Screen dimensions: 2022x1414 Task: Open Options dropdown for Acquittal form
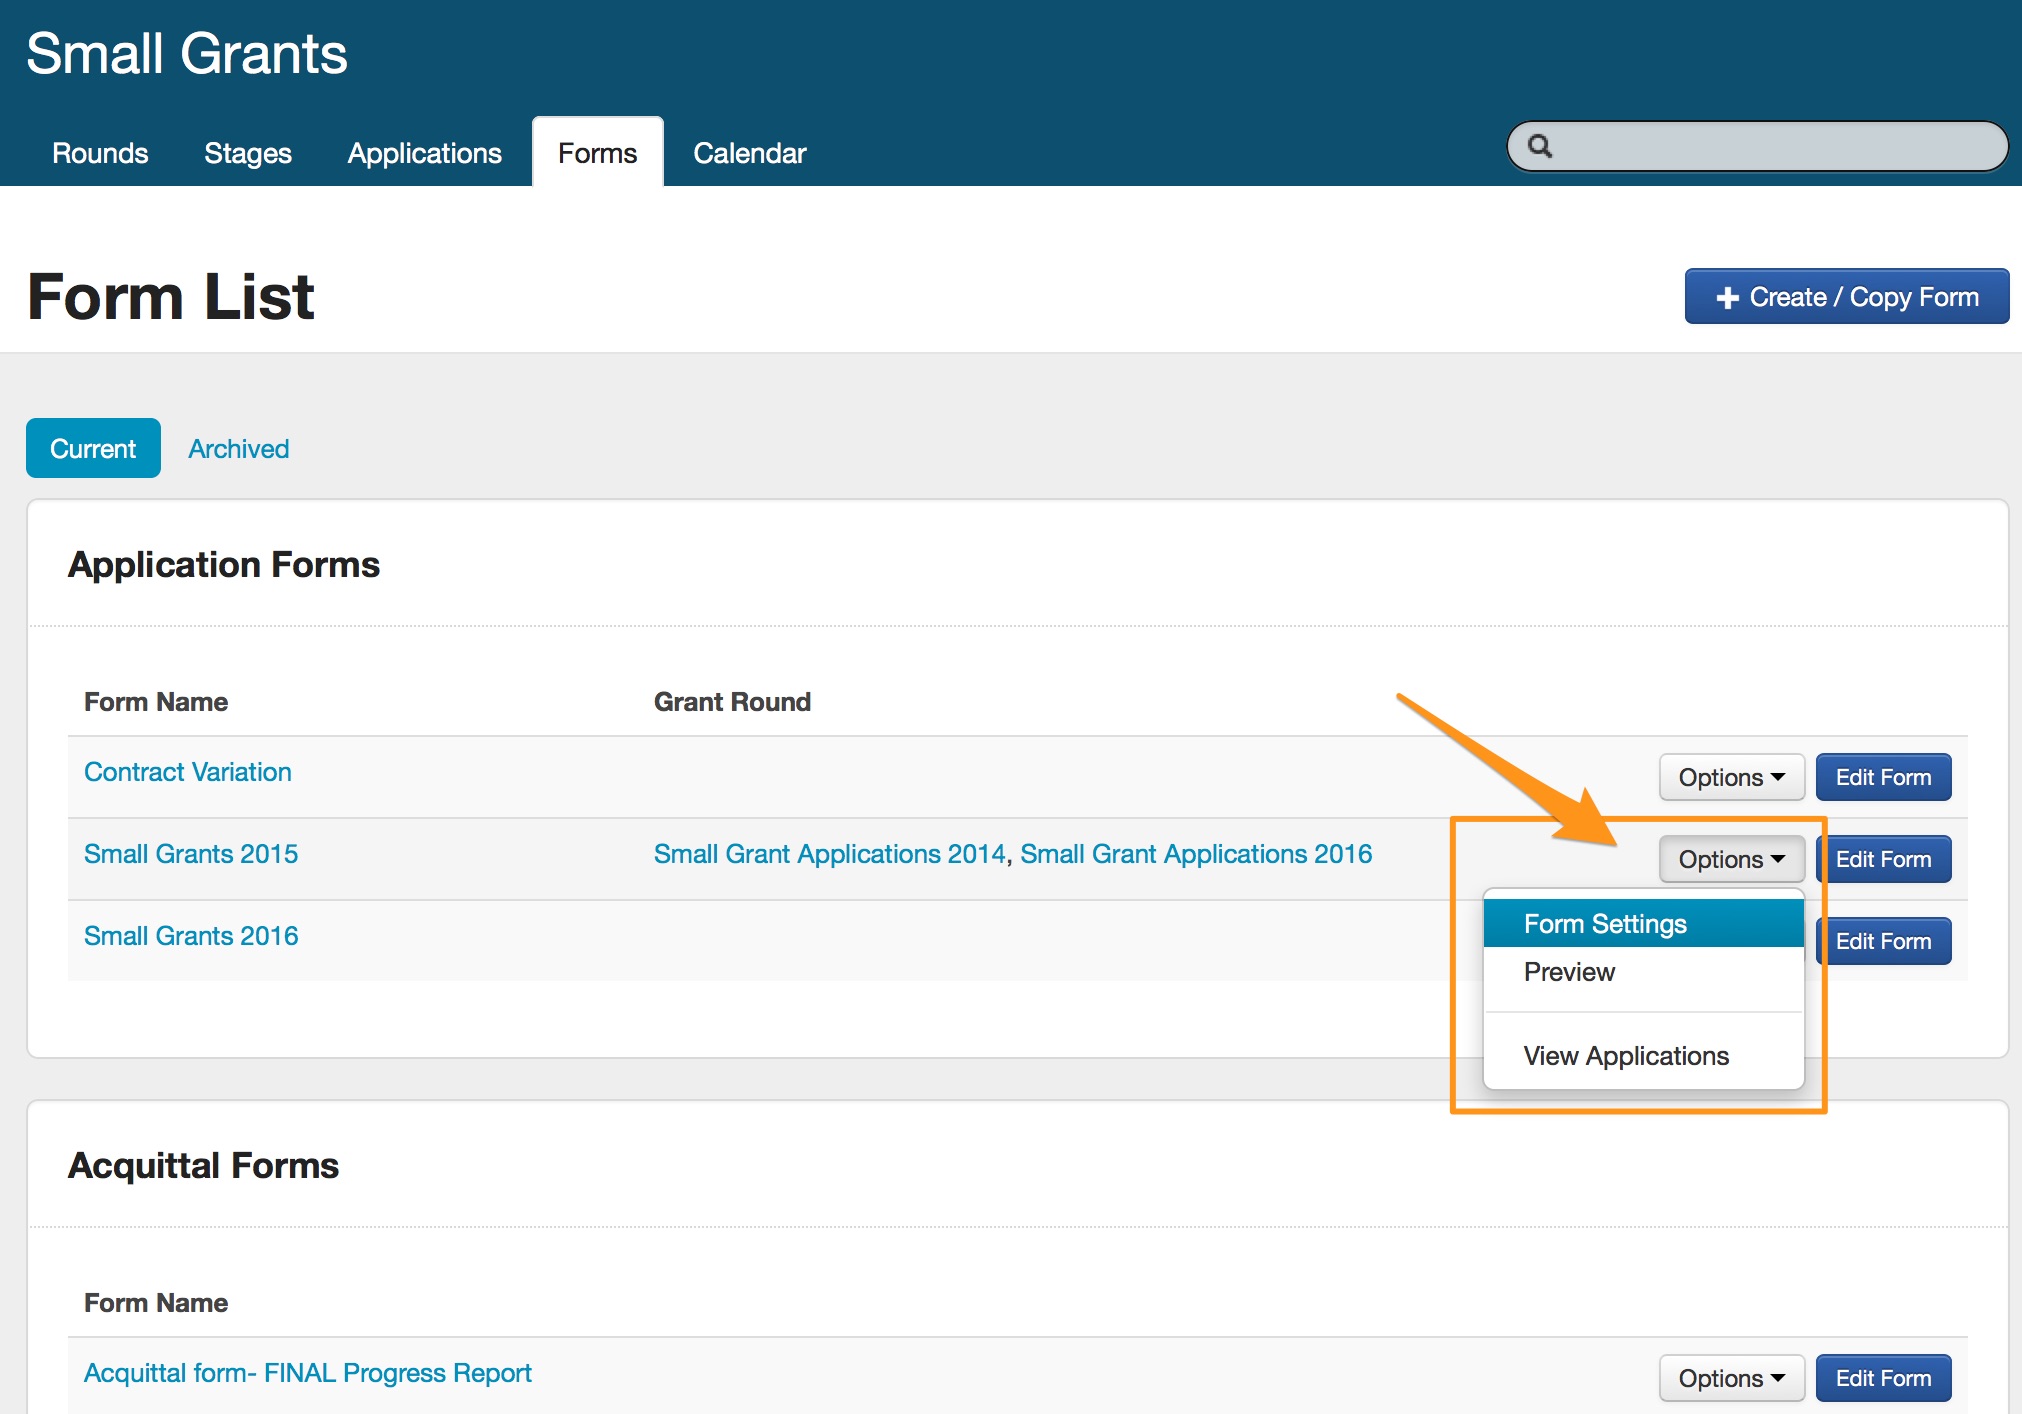pyautogui.click(x=1731, y=1378)
